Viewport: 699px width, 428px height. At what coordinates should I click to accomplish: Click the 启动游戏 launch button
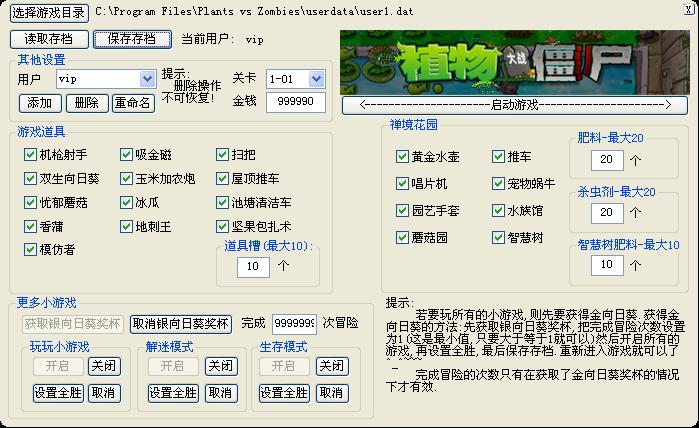(514, 105)
